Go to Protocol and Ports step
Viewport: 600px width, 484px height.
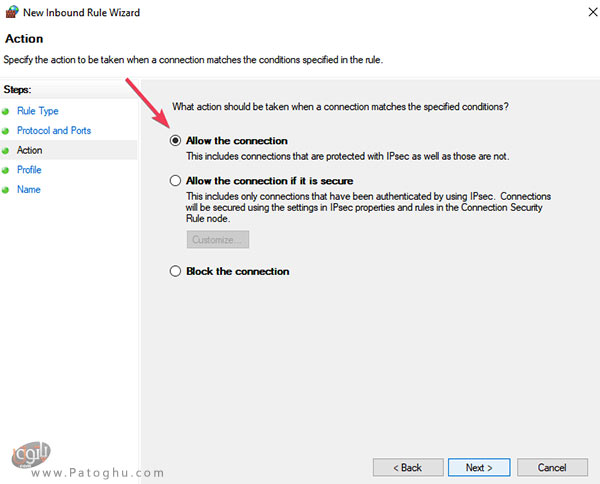(54, 130)
